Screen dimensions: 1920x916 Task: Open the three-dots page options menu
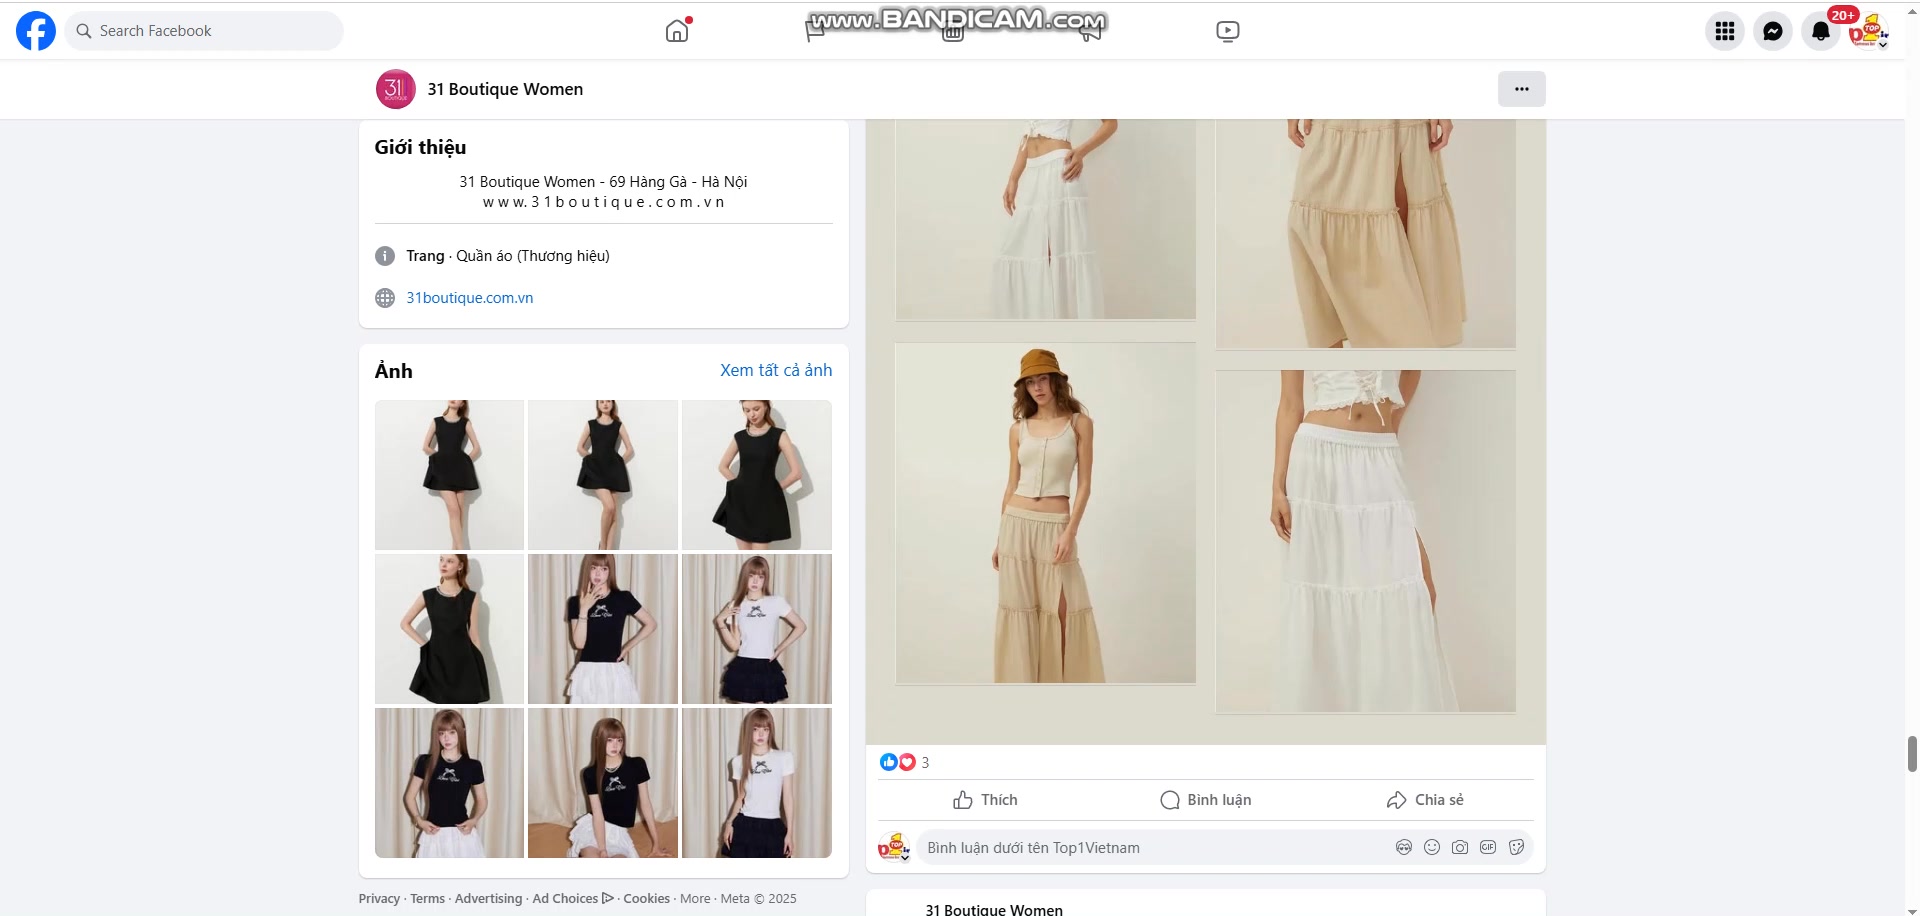tap(1521, 89)
